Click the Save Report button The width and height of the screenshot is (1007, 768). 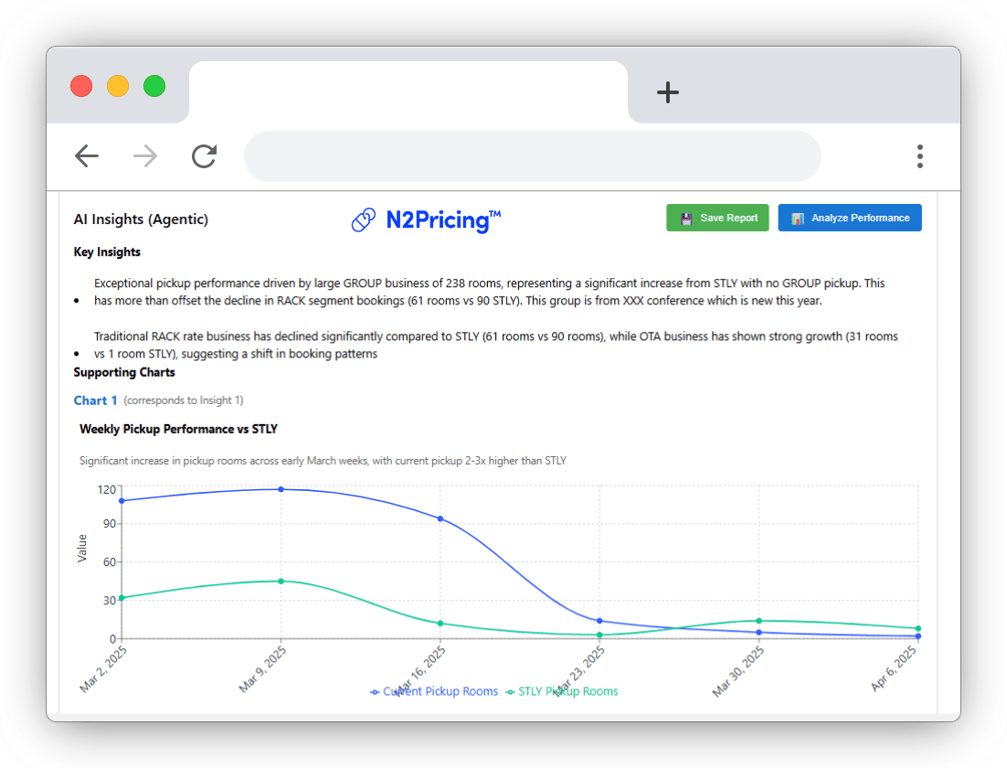[x=717, y=217]
